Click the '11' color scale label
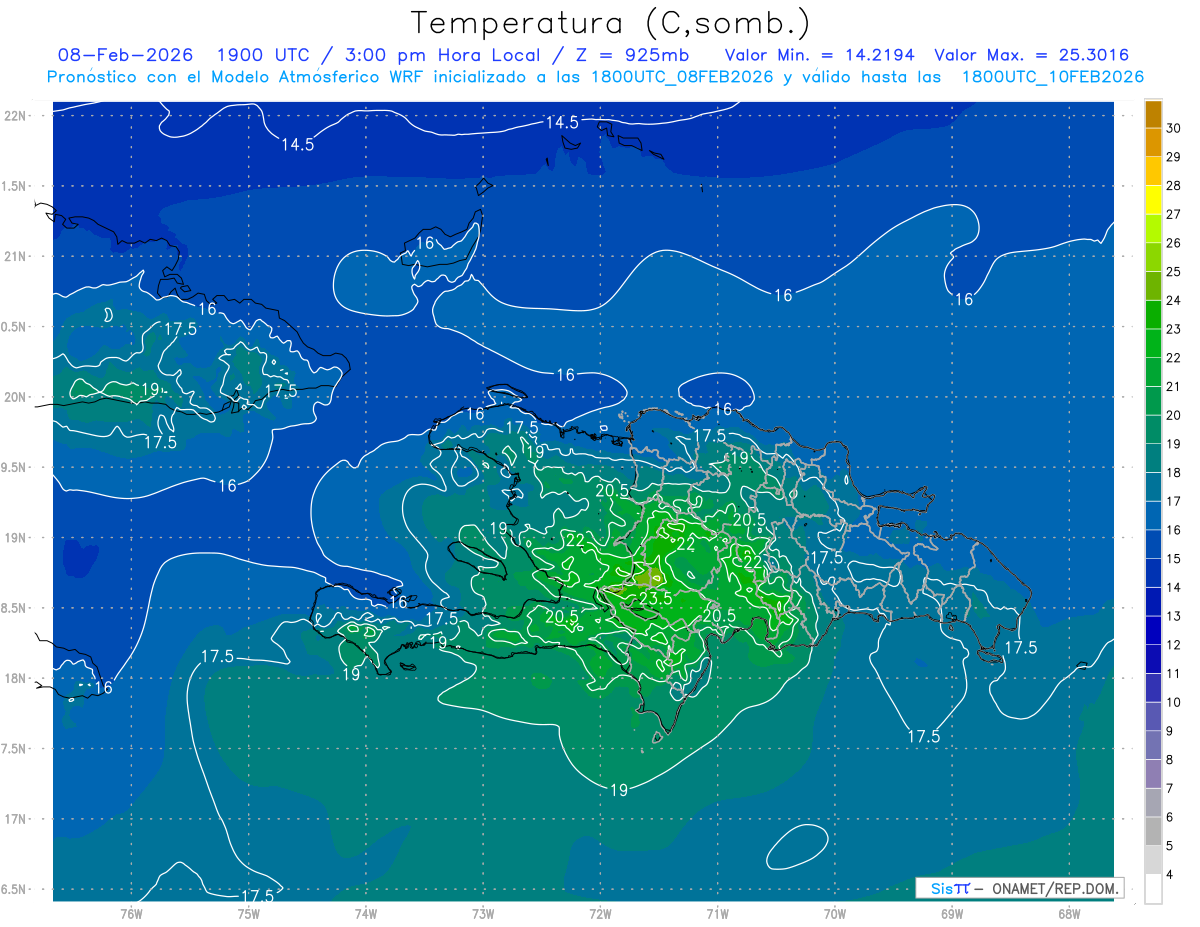Viewport: 1200px width, 927px height. pyautogui.click(x=1174, y=674)
